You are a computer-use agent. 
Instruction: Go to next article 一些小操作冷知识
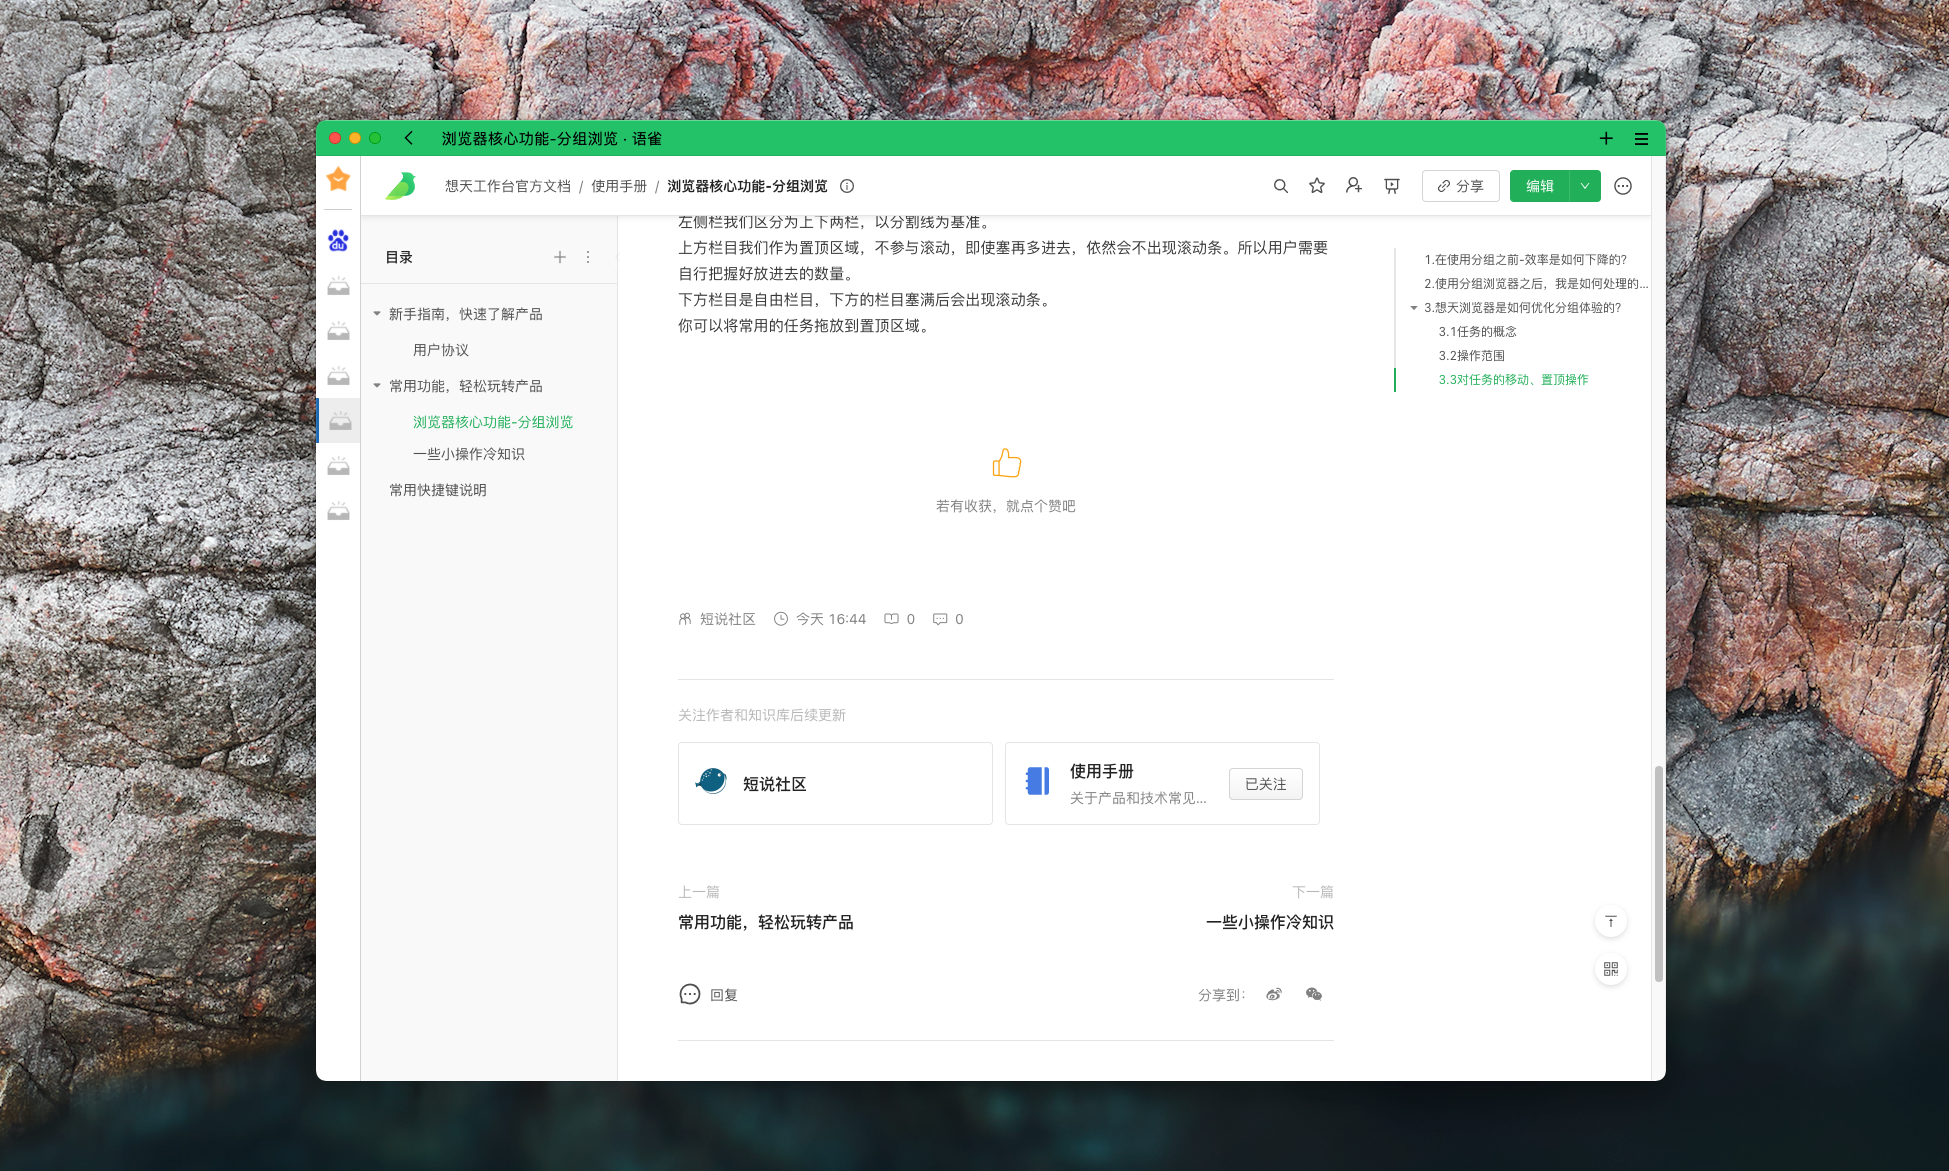[1269, 922]
